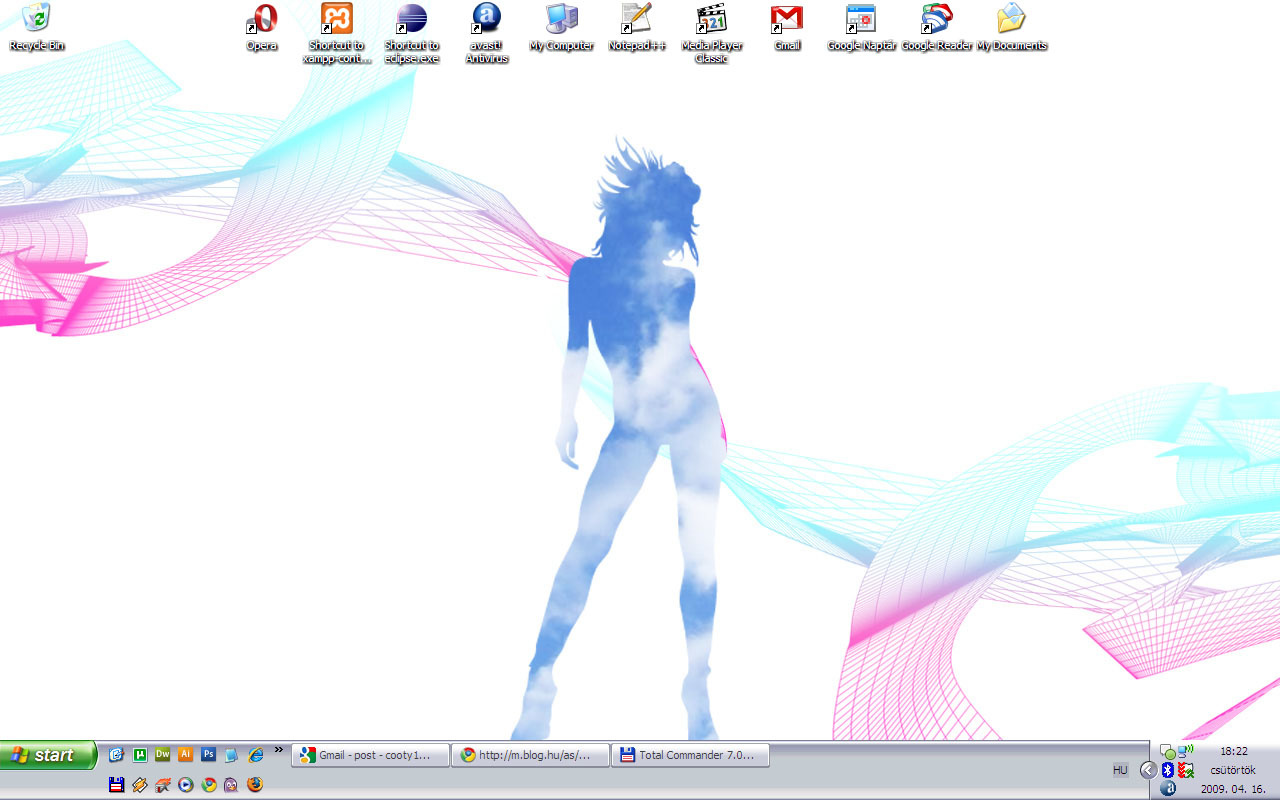Viewport: 1280px width, 800px height.
Task: Open the red arrows tray icon
Action: pos(1186,770)
